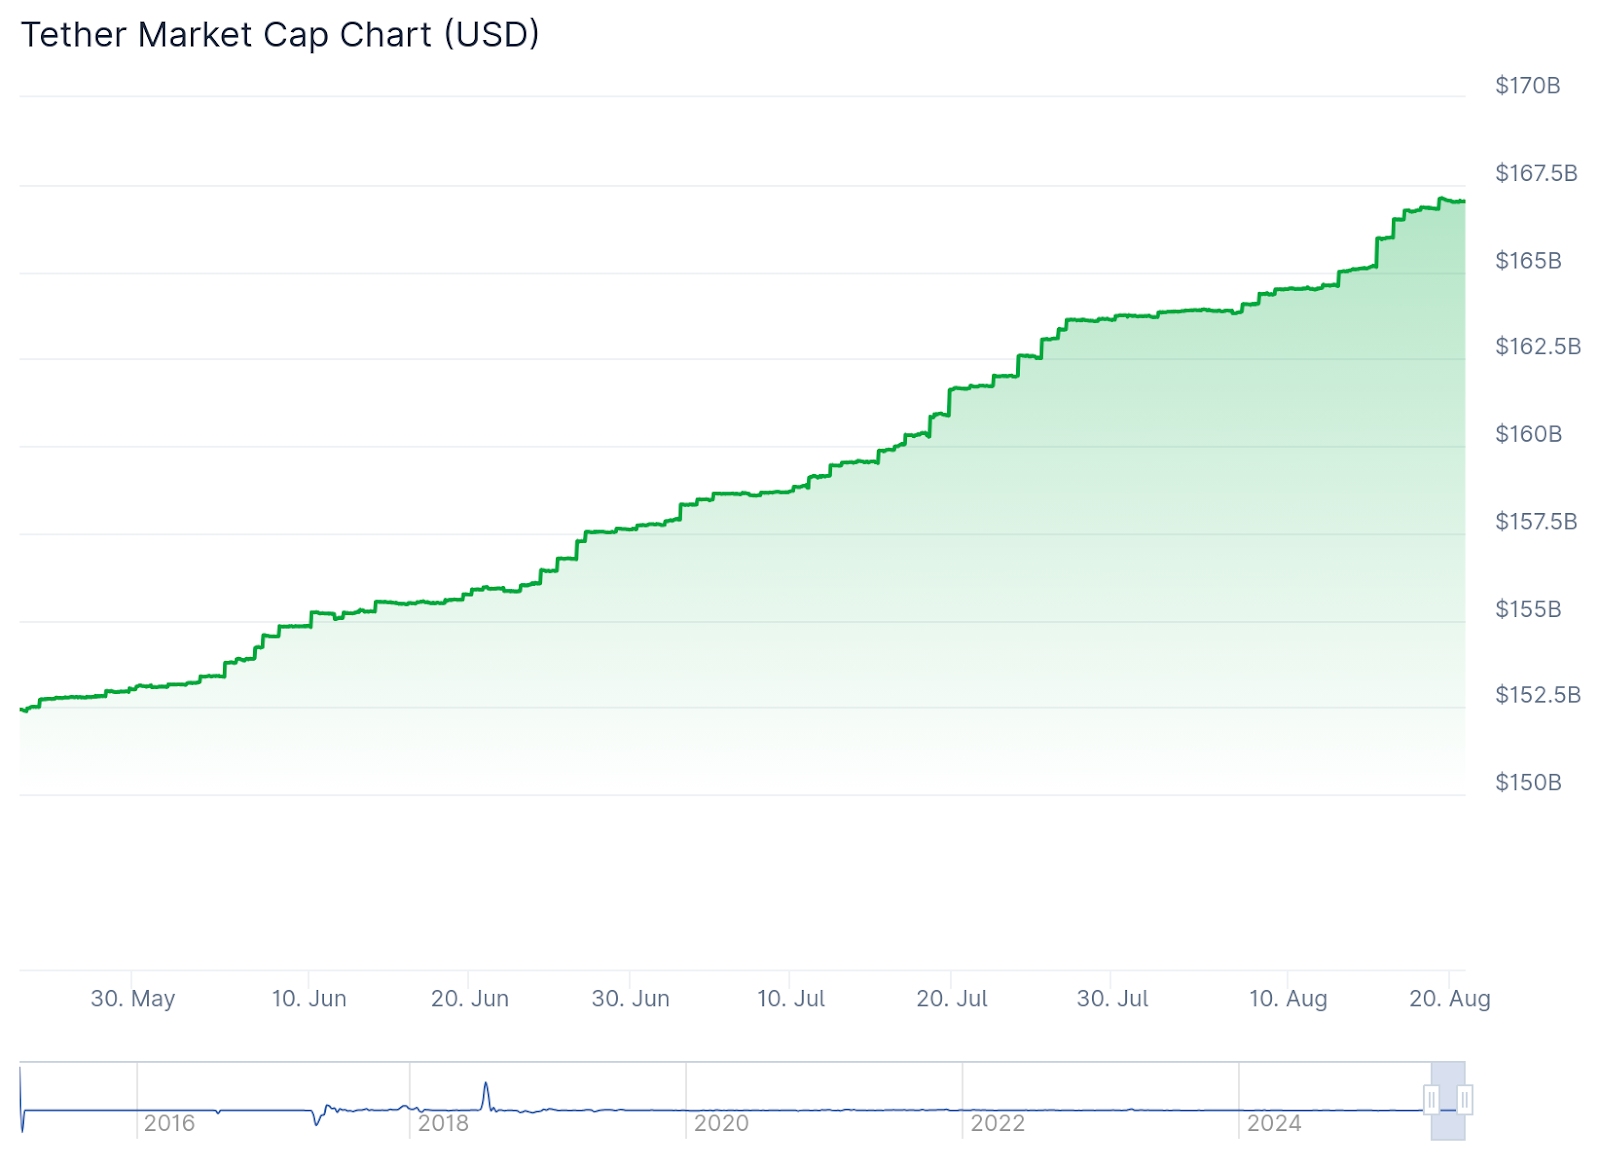Click the left range navigator handle
1600x1168 pixels.
point(1432,1101)
